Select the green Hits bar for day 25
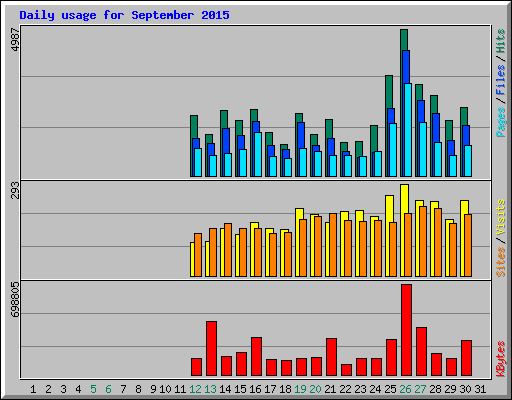This screenshot has height=400, width=512. coord(389,92)
